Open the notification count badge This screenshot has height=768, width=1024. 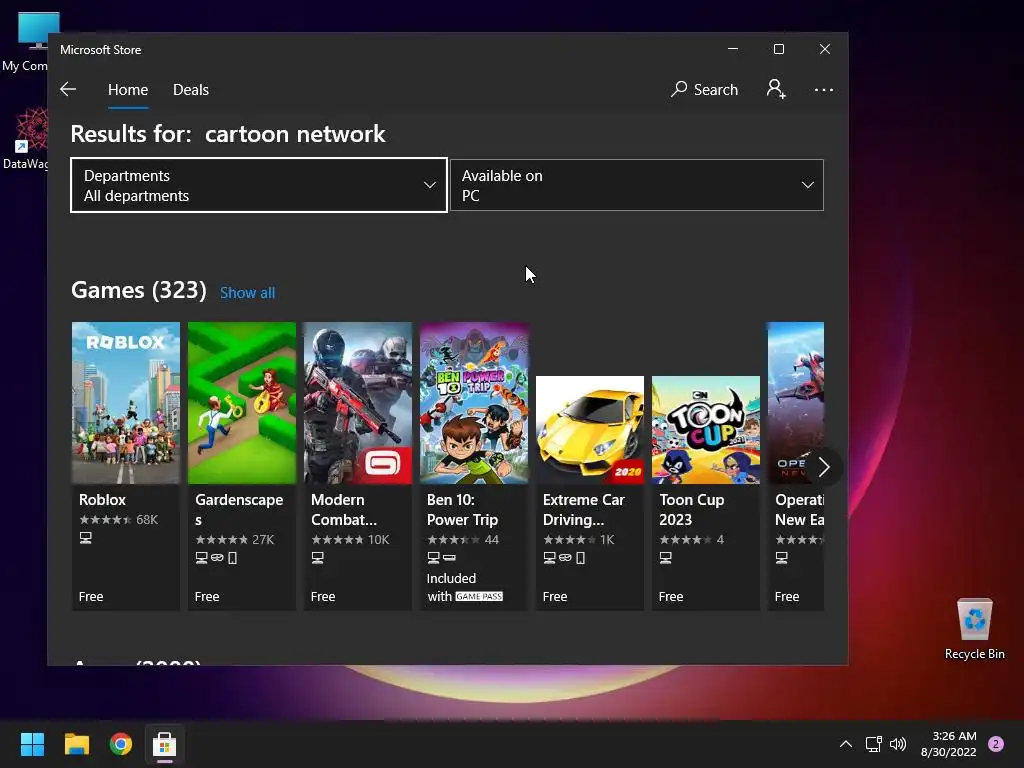pyautogui.click(x=996, y=744)
